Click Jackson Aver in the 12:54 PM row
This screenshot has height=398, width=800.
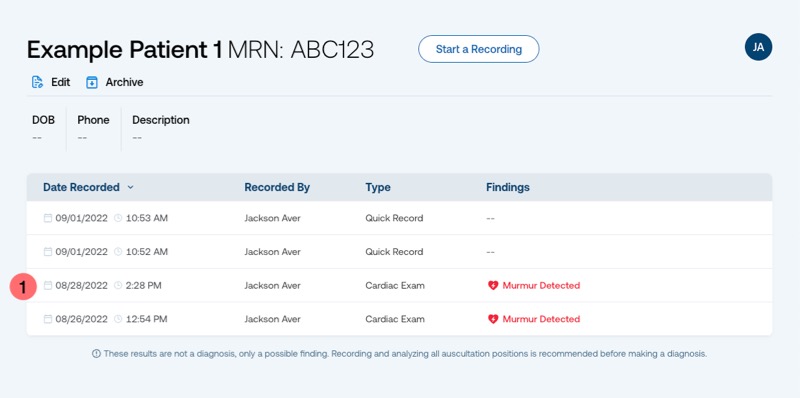[x=272, y=319]
